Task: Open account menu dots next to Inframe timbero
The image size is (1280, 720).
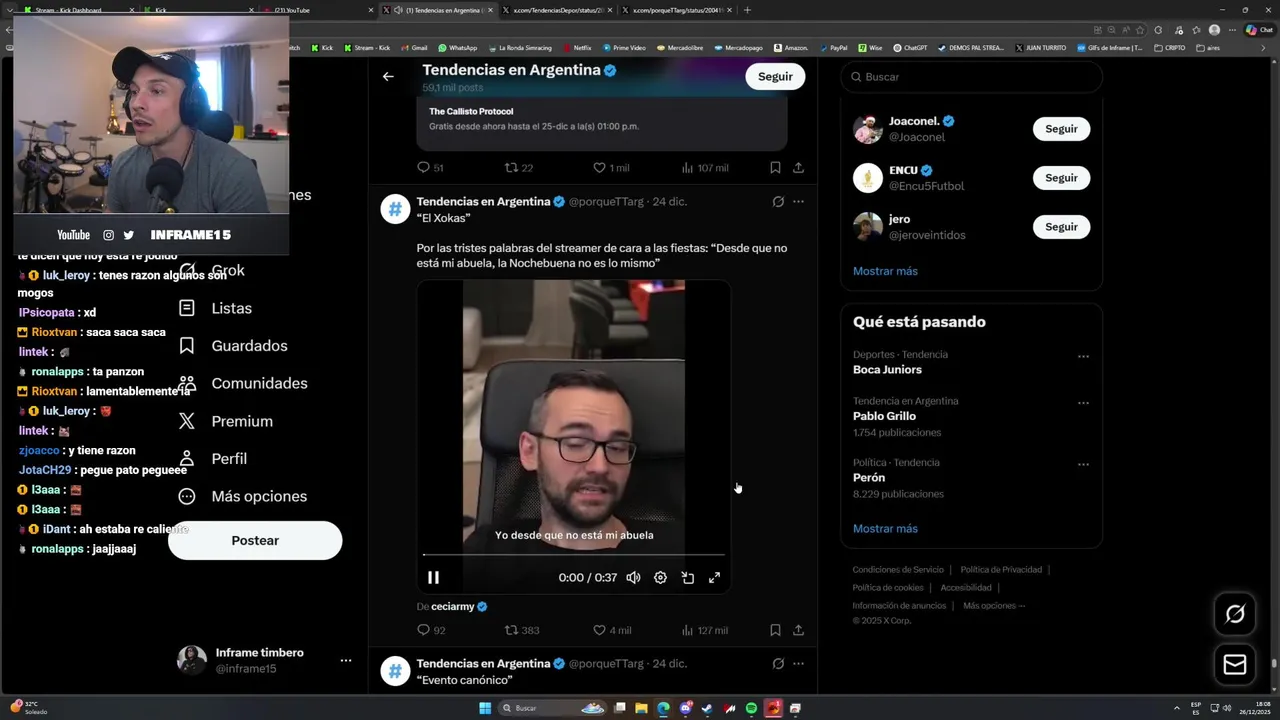Action: point(345,660)
